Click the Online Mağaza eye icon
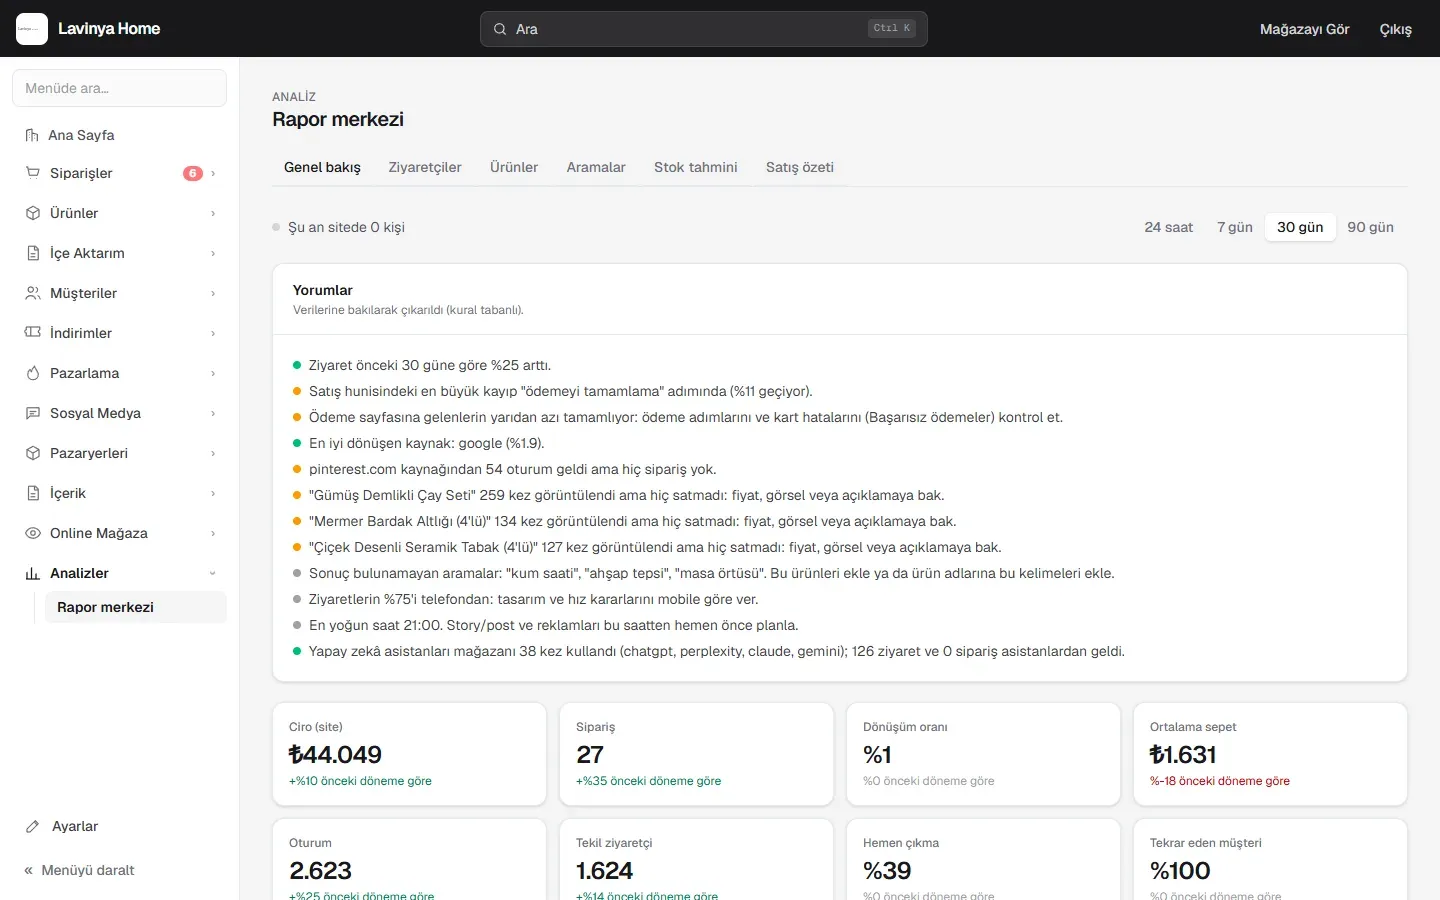 pyautogui.click(x=33, y=533)
